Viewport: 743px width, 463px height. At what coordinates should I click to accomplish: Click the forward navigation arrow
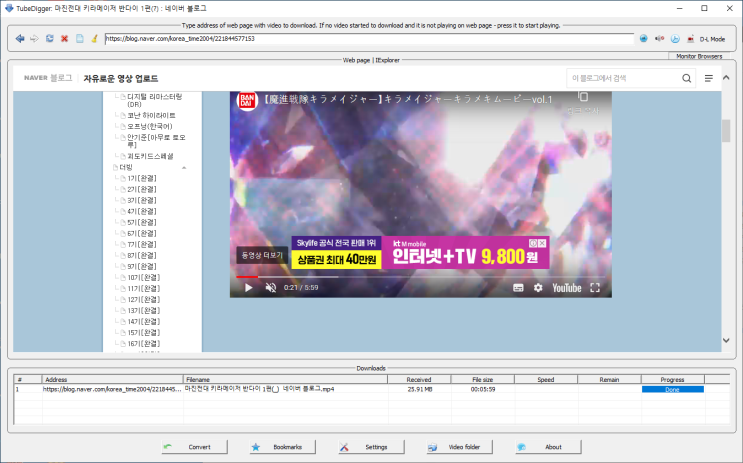(34, 39)
